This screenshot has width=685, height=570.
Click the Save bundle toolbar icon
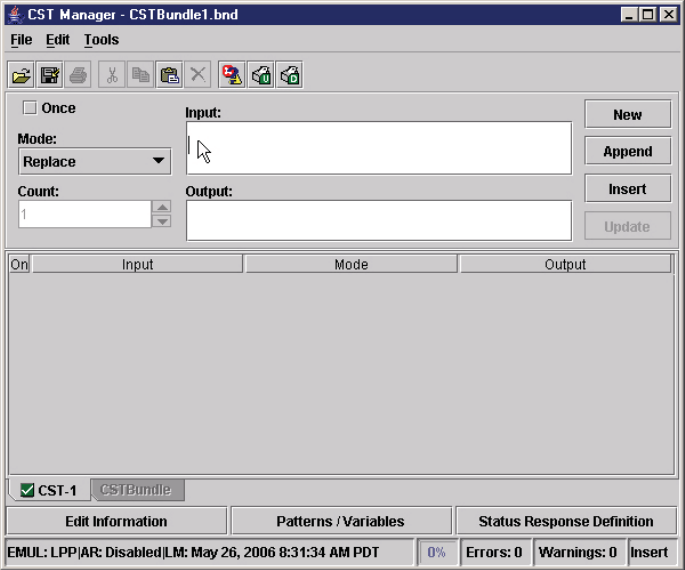(49, 75)
